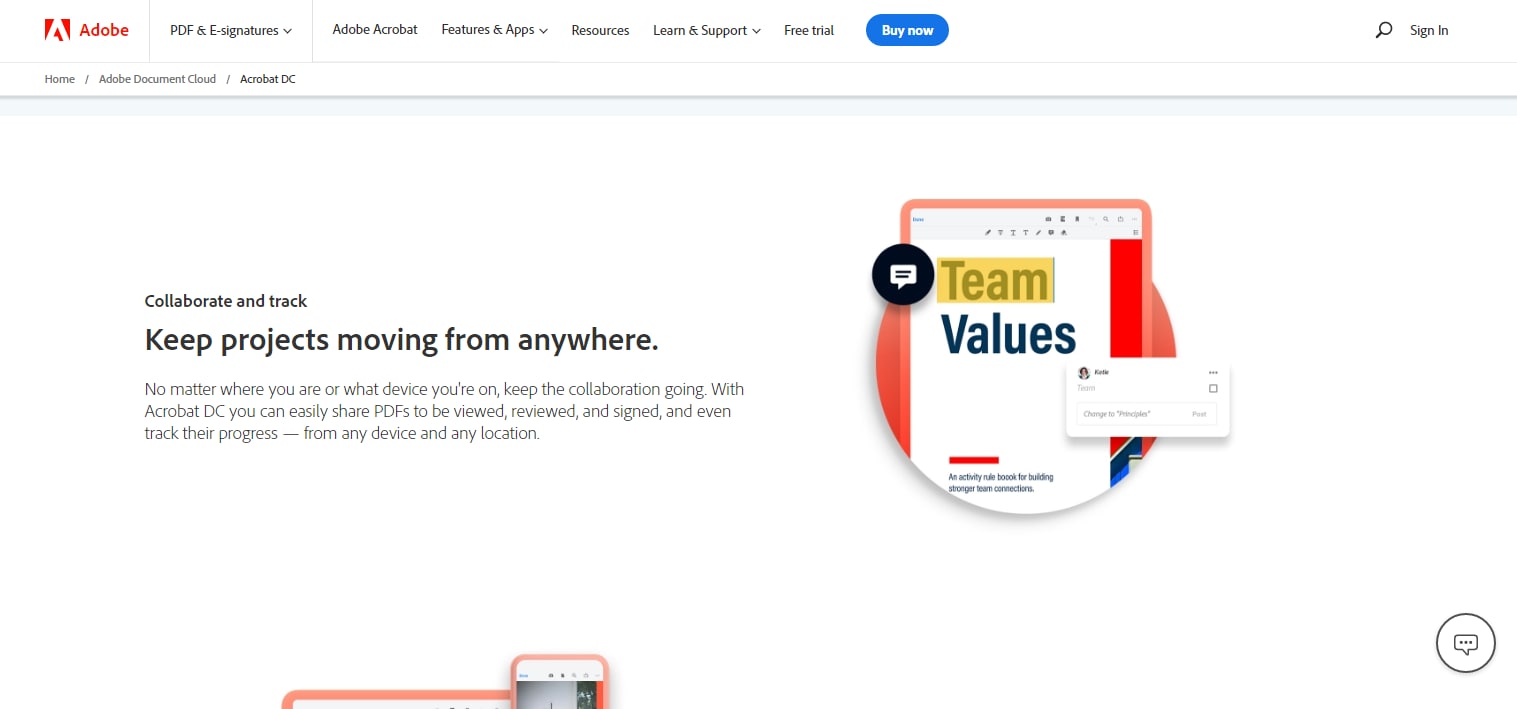Click the phone illustration at the bottom
1517x709 pixels.
(x=560, y=682)
